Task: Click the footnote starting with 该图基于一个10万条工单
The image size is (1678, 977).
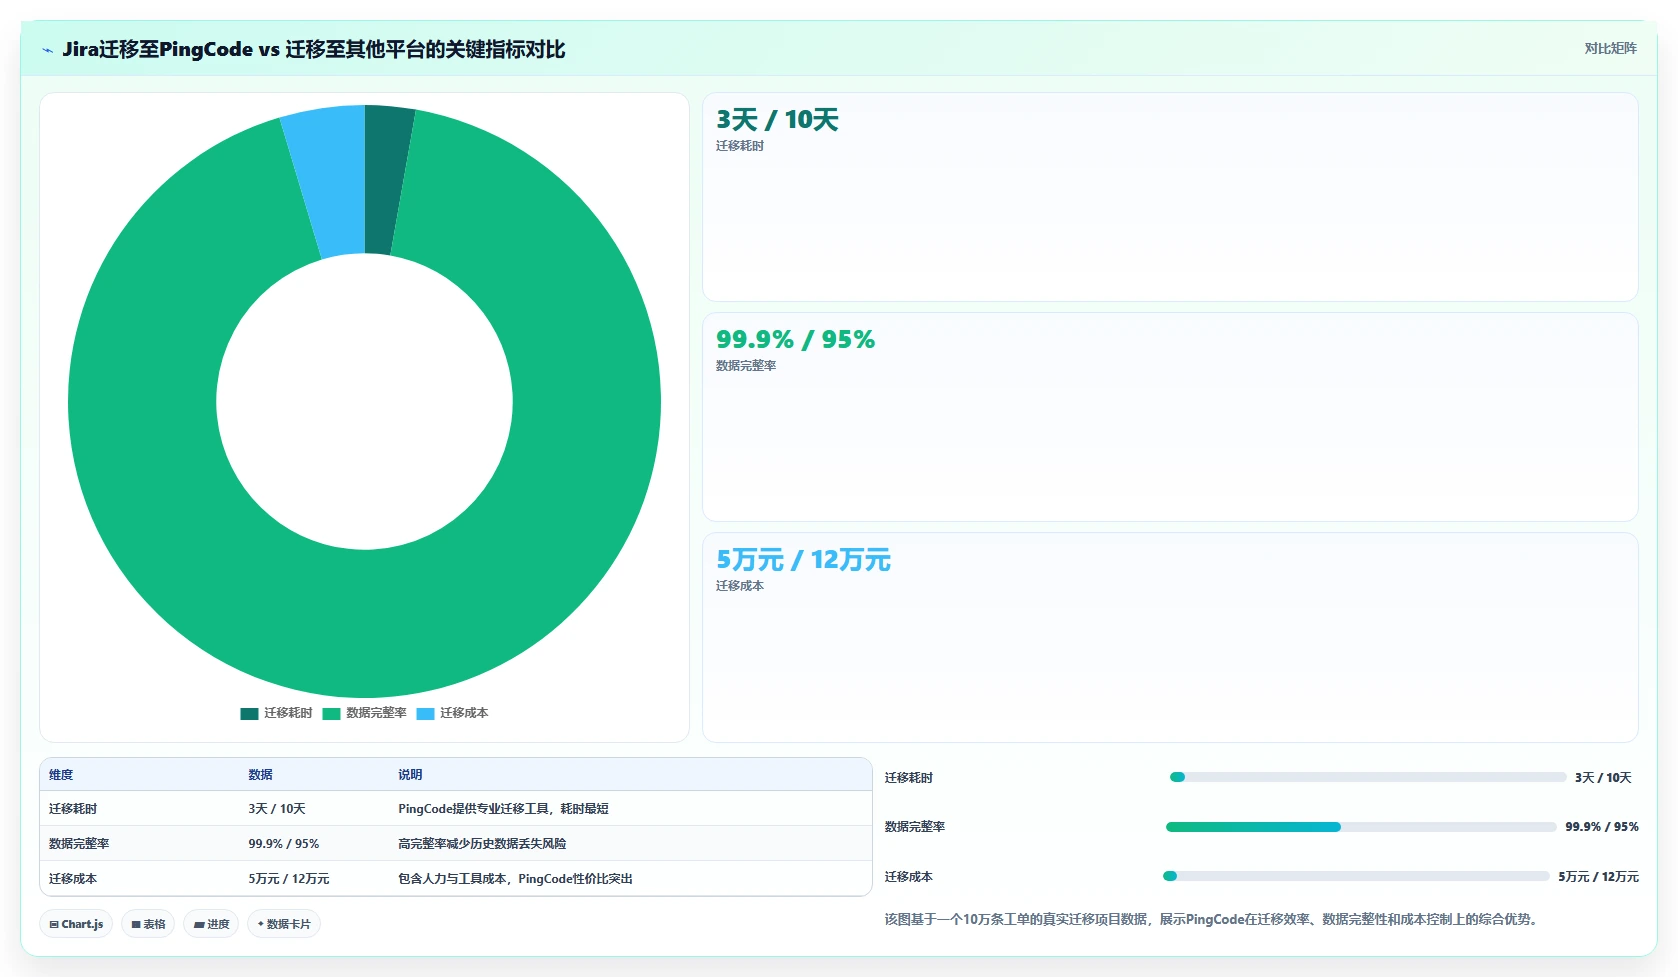Action: pyautogui.click(x=1211, y=919)
